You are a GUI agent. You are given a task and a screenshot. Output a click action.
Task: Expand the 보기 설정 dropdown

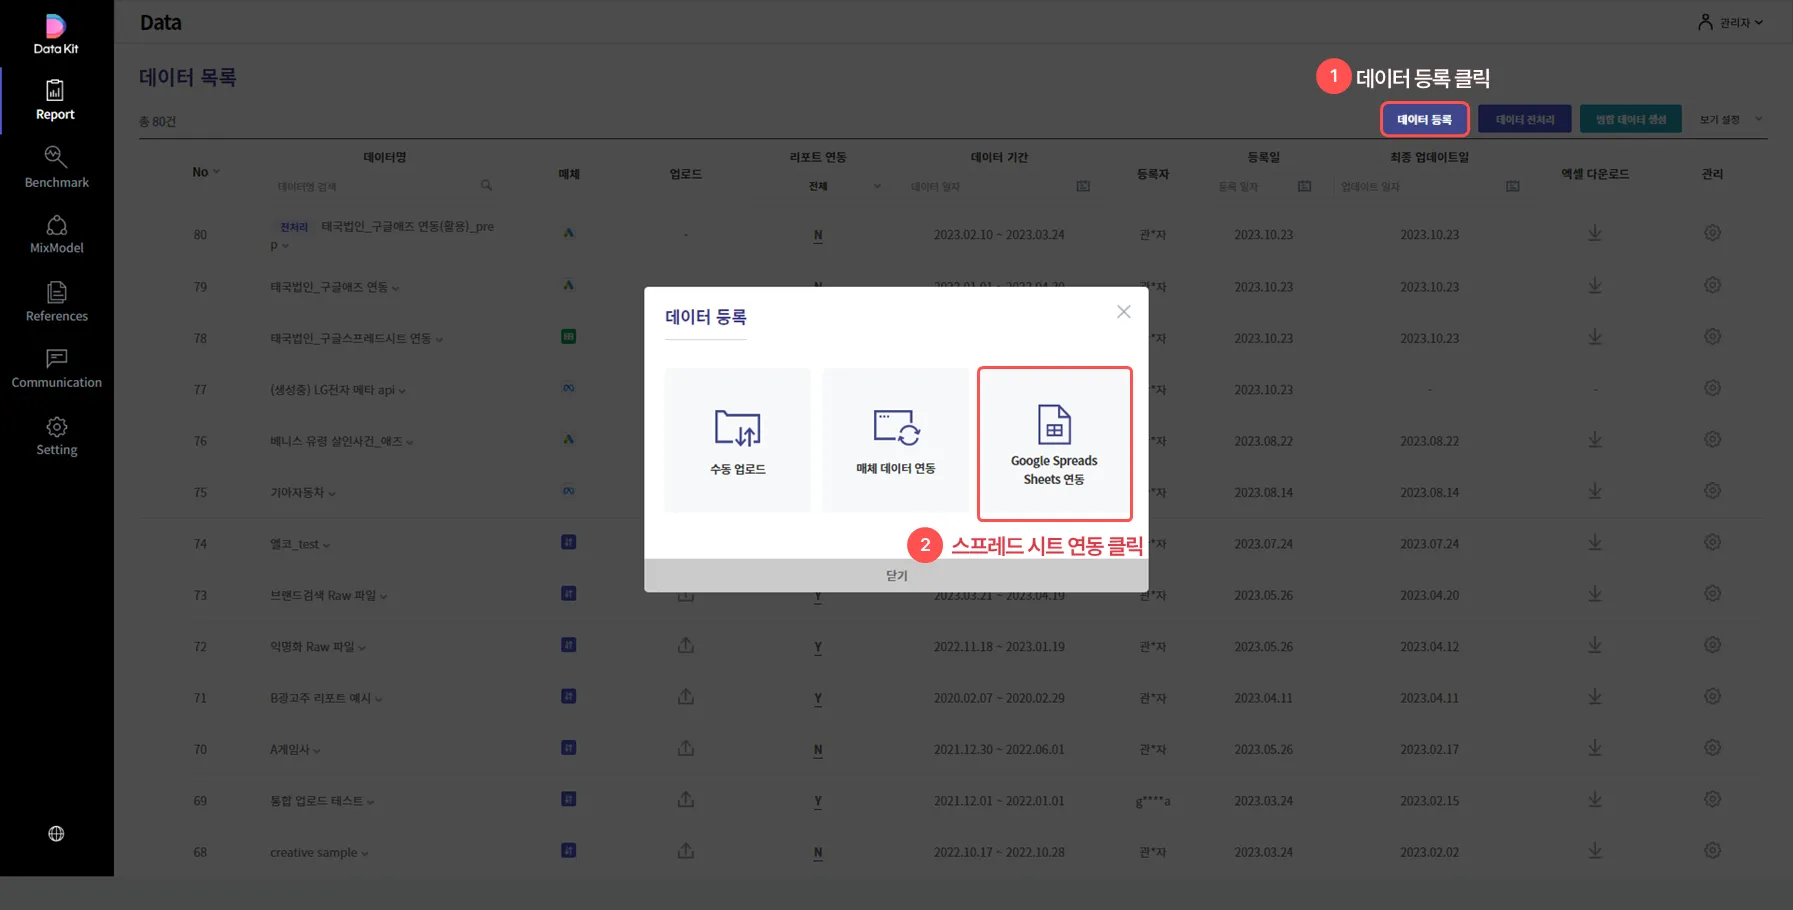point(1730,120)
